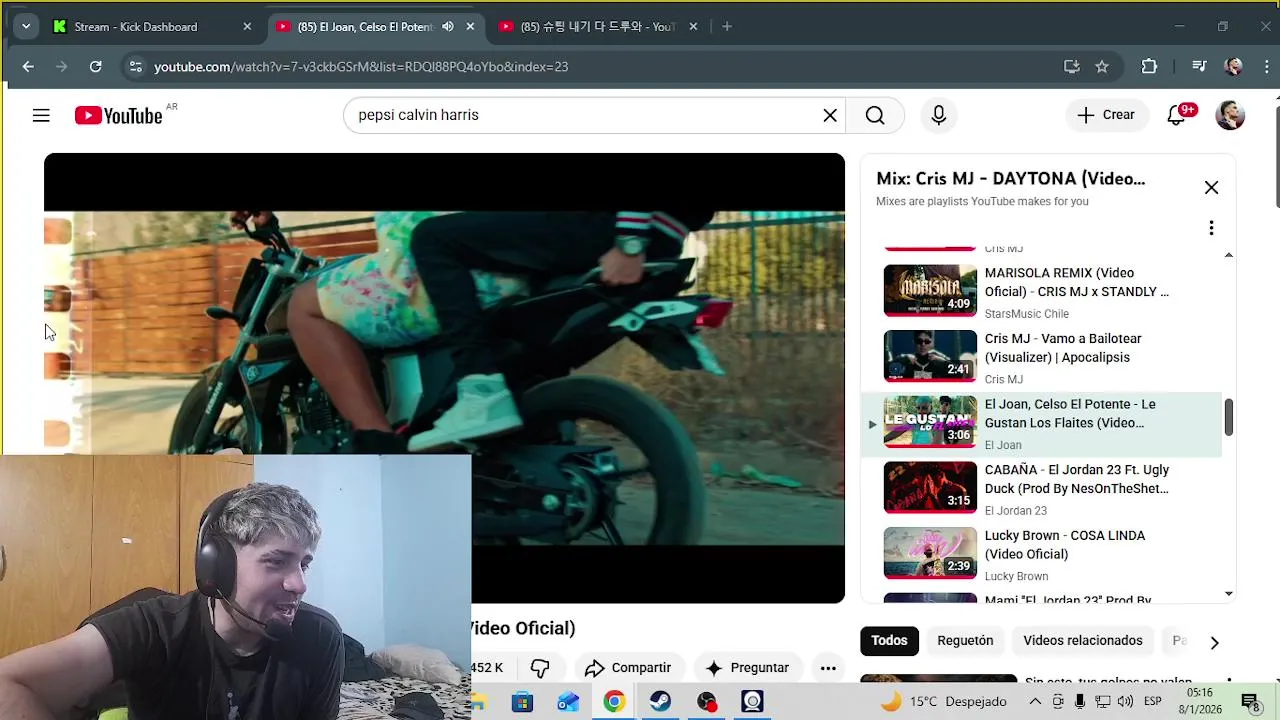Open the tab search dropdown arrow
This screenshot has width=1280, height=720.
pos(26,27)
